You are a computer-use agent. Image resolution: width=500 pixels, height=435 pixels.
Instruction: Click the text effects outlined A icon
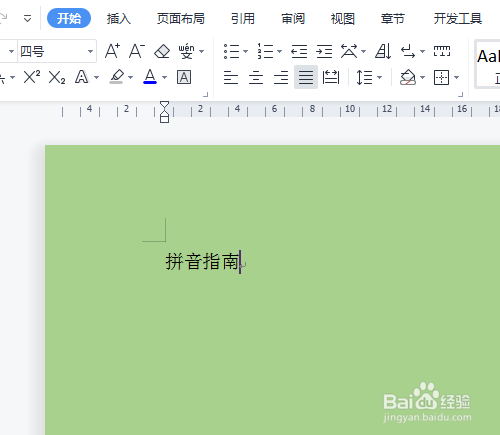[x=82, y=77]
